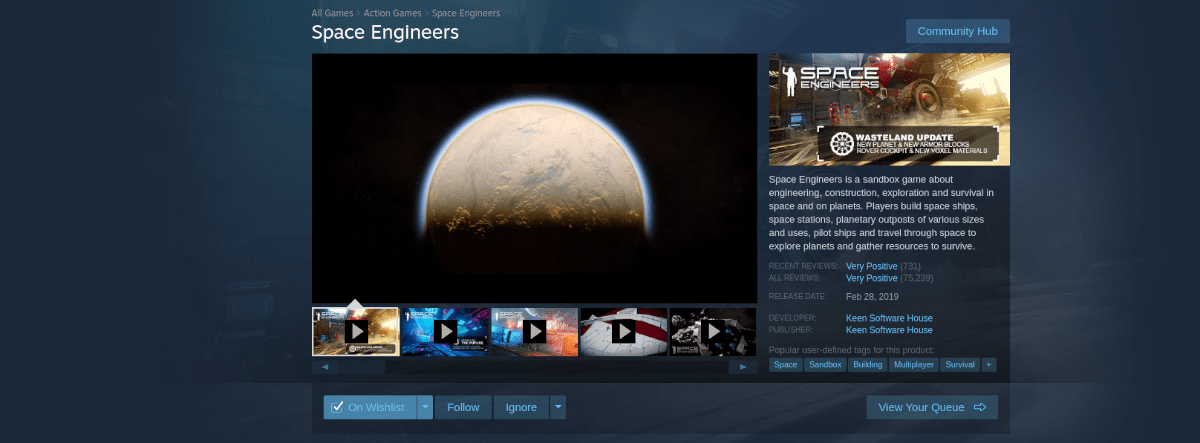This screenshot has height=443, width=1200.
Task: Select the Survival tag
Action: [x=960, y=365]
